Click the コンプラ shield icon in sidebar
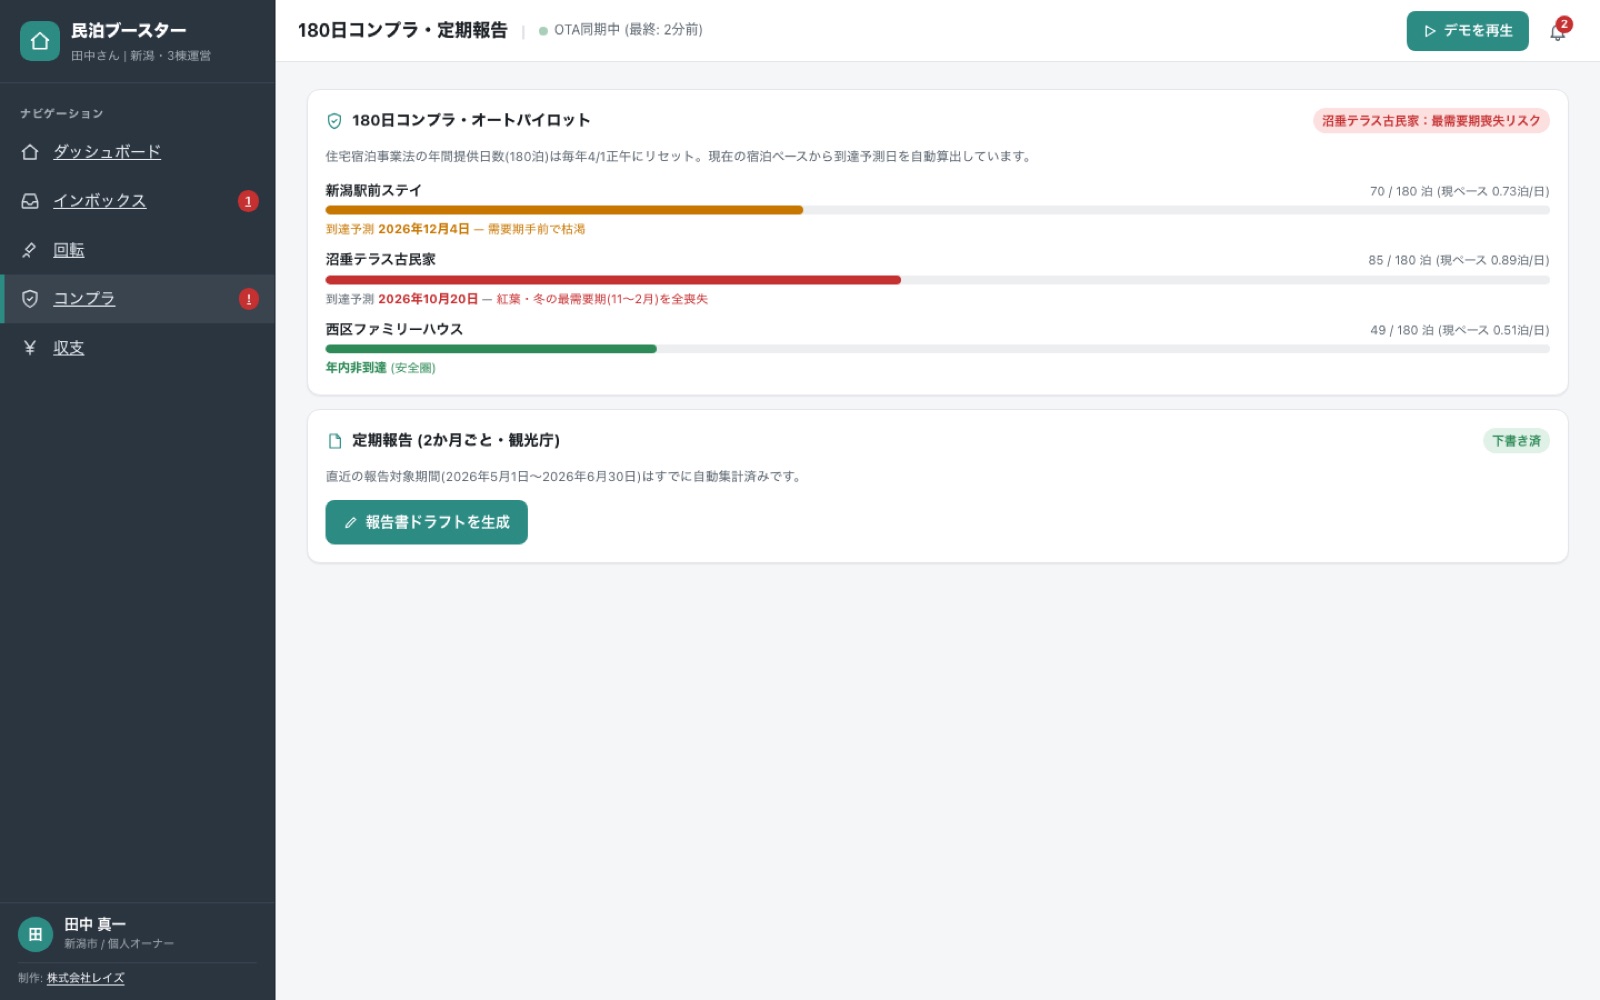Screen dimensions: 1600x1000 pyautogui.click(x=30, y=299)
